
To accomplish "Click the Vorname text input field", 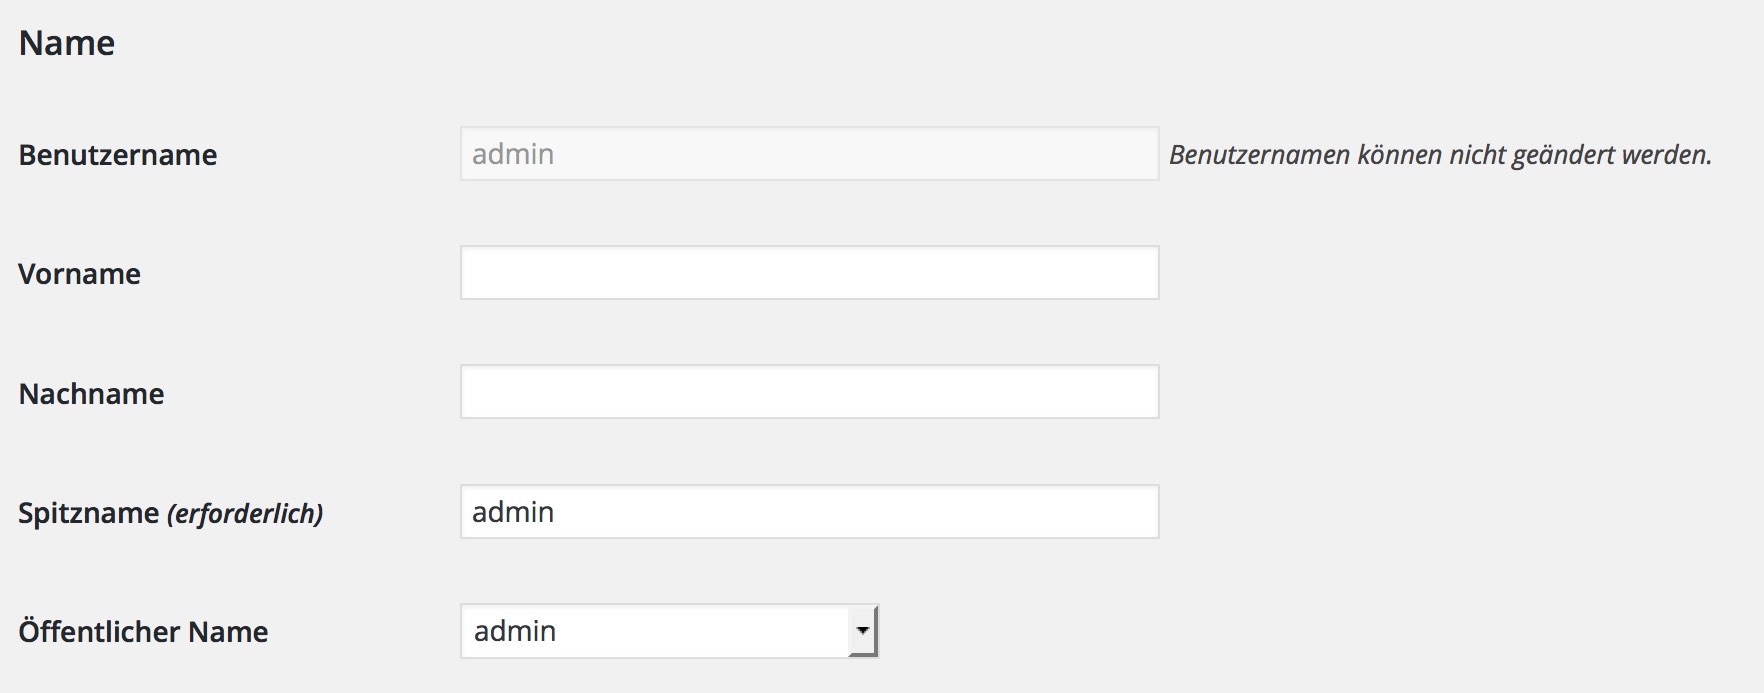I will 809,273.
